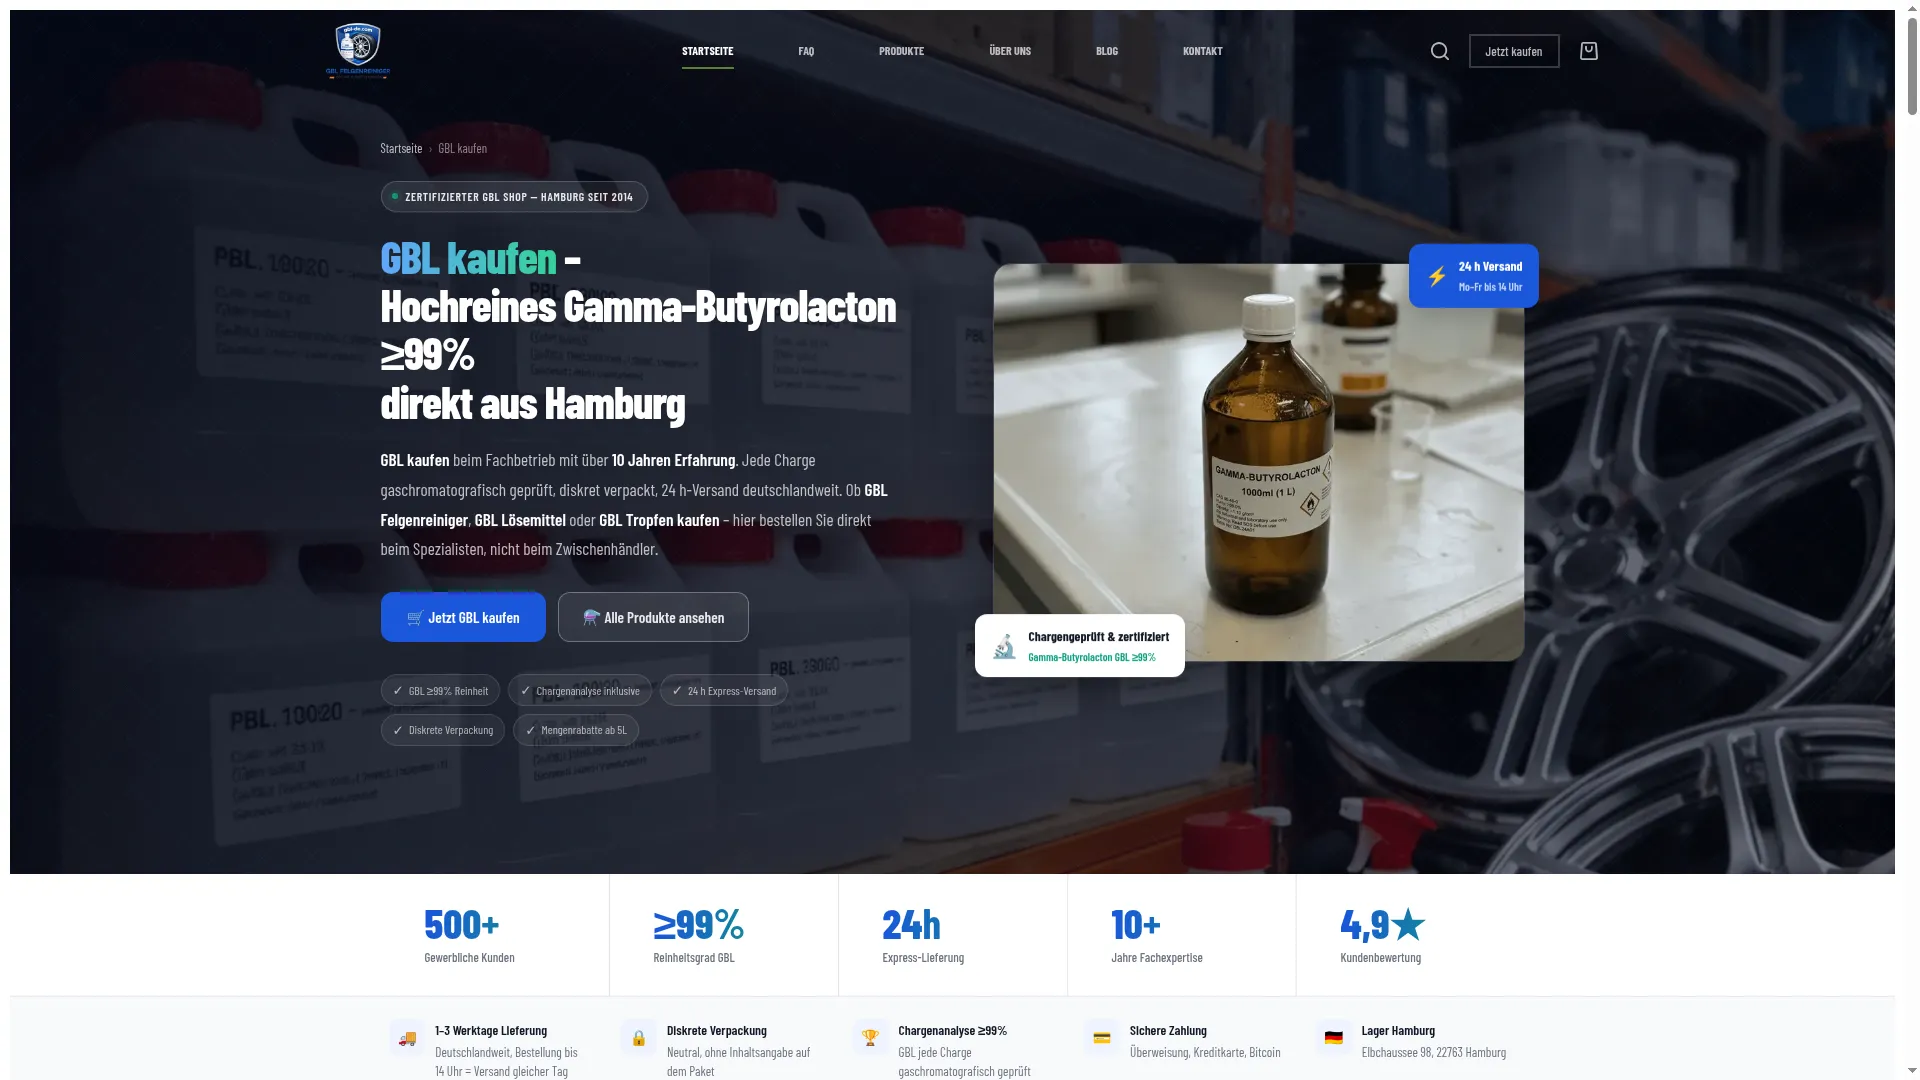
Task: Click the 24 h Express-Versand pill
Action: coord(724,691)
